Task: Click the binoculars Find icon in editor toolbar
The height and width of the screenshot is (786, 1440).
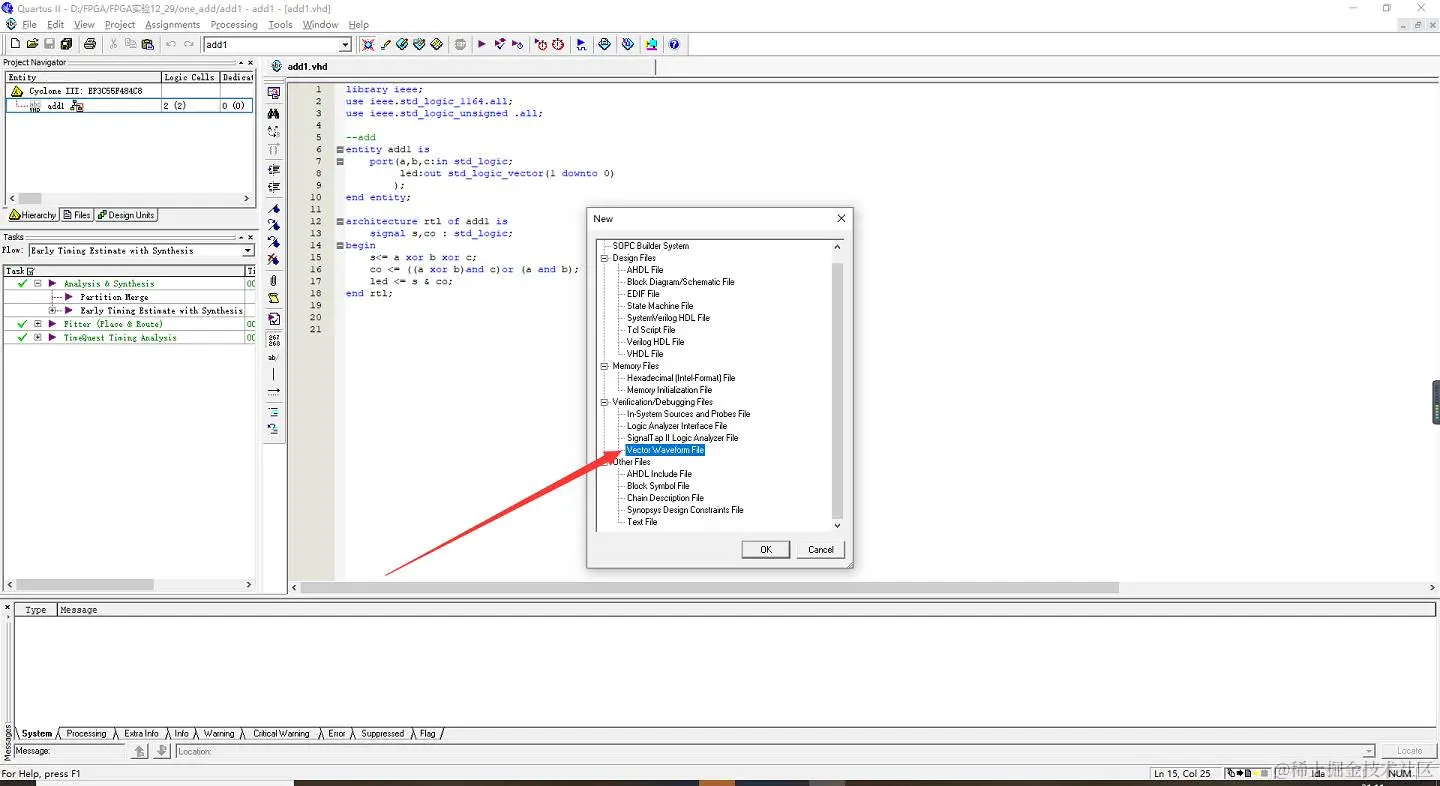Action: (x=274, y=113)
